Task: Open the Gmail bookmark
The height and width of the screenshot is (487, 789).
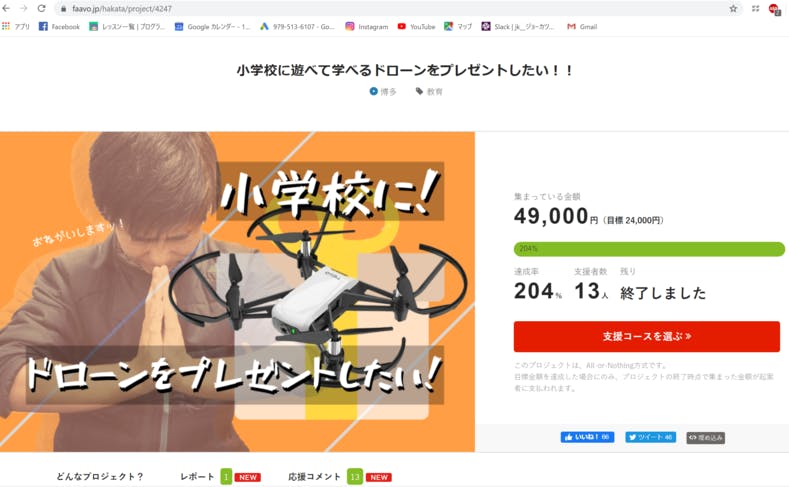Action: [x=582, y=27]
